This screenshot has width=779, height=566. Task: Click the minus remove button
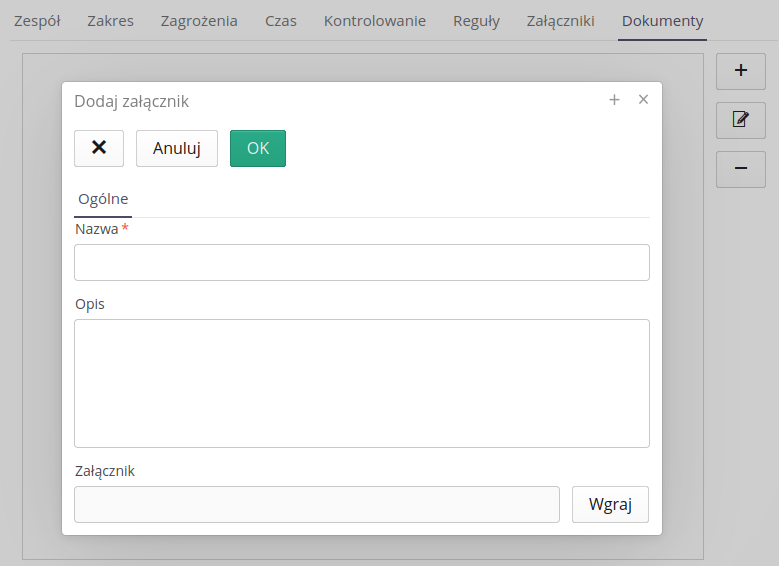coord(740,169)
